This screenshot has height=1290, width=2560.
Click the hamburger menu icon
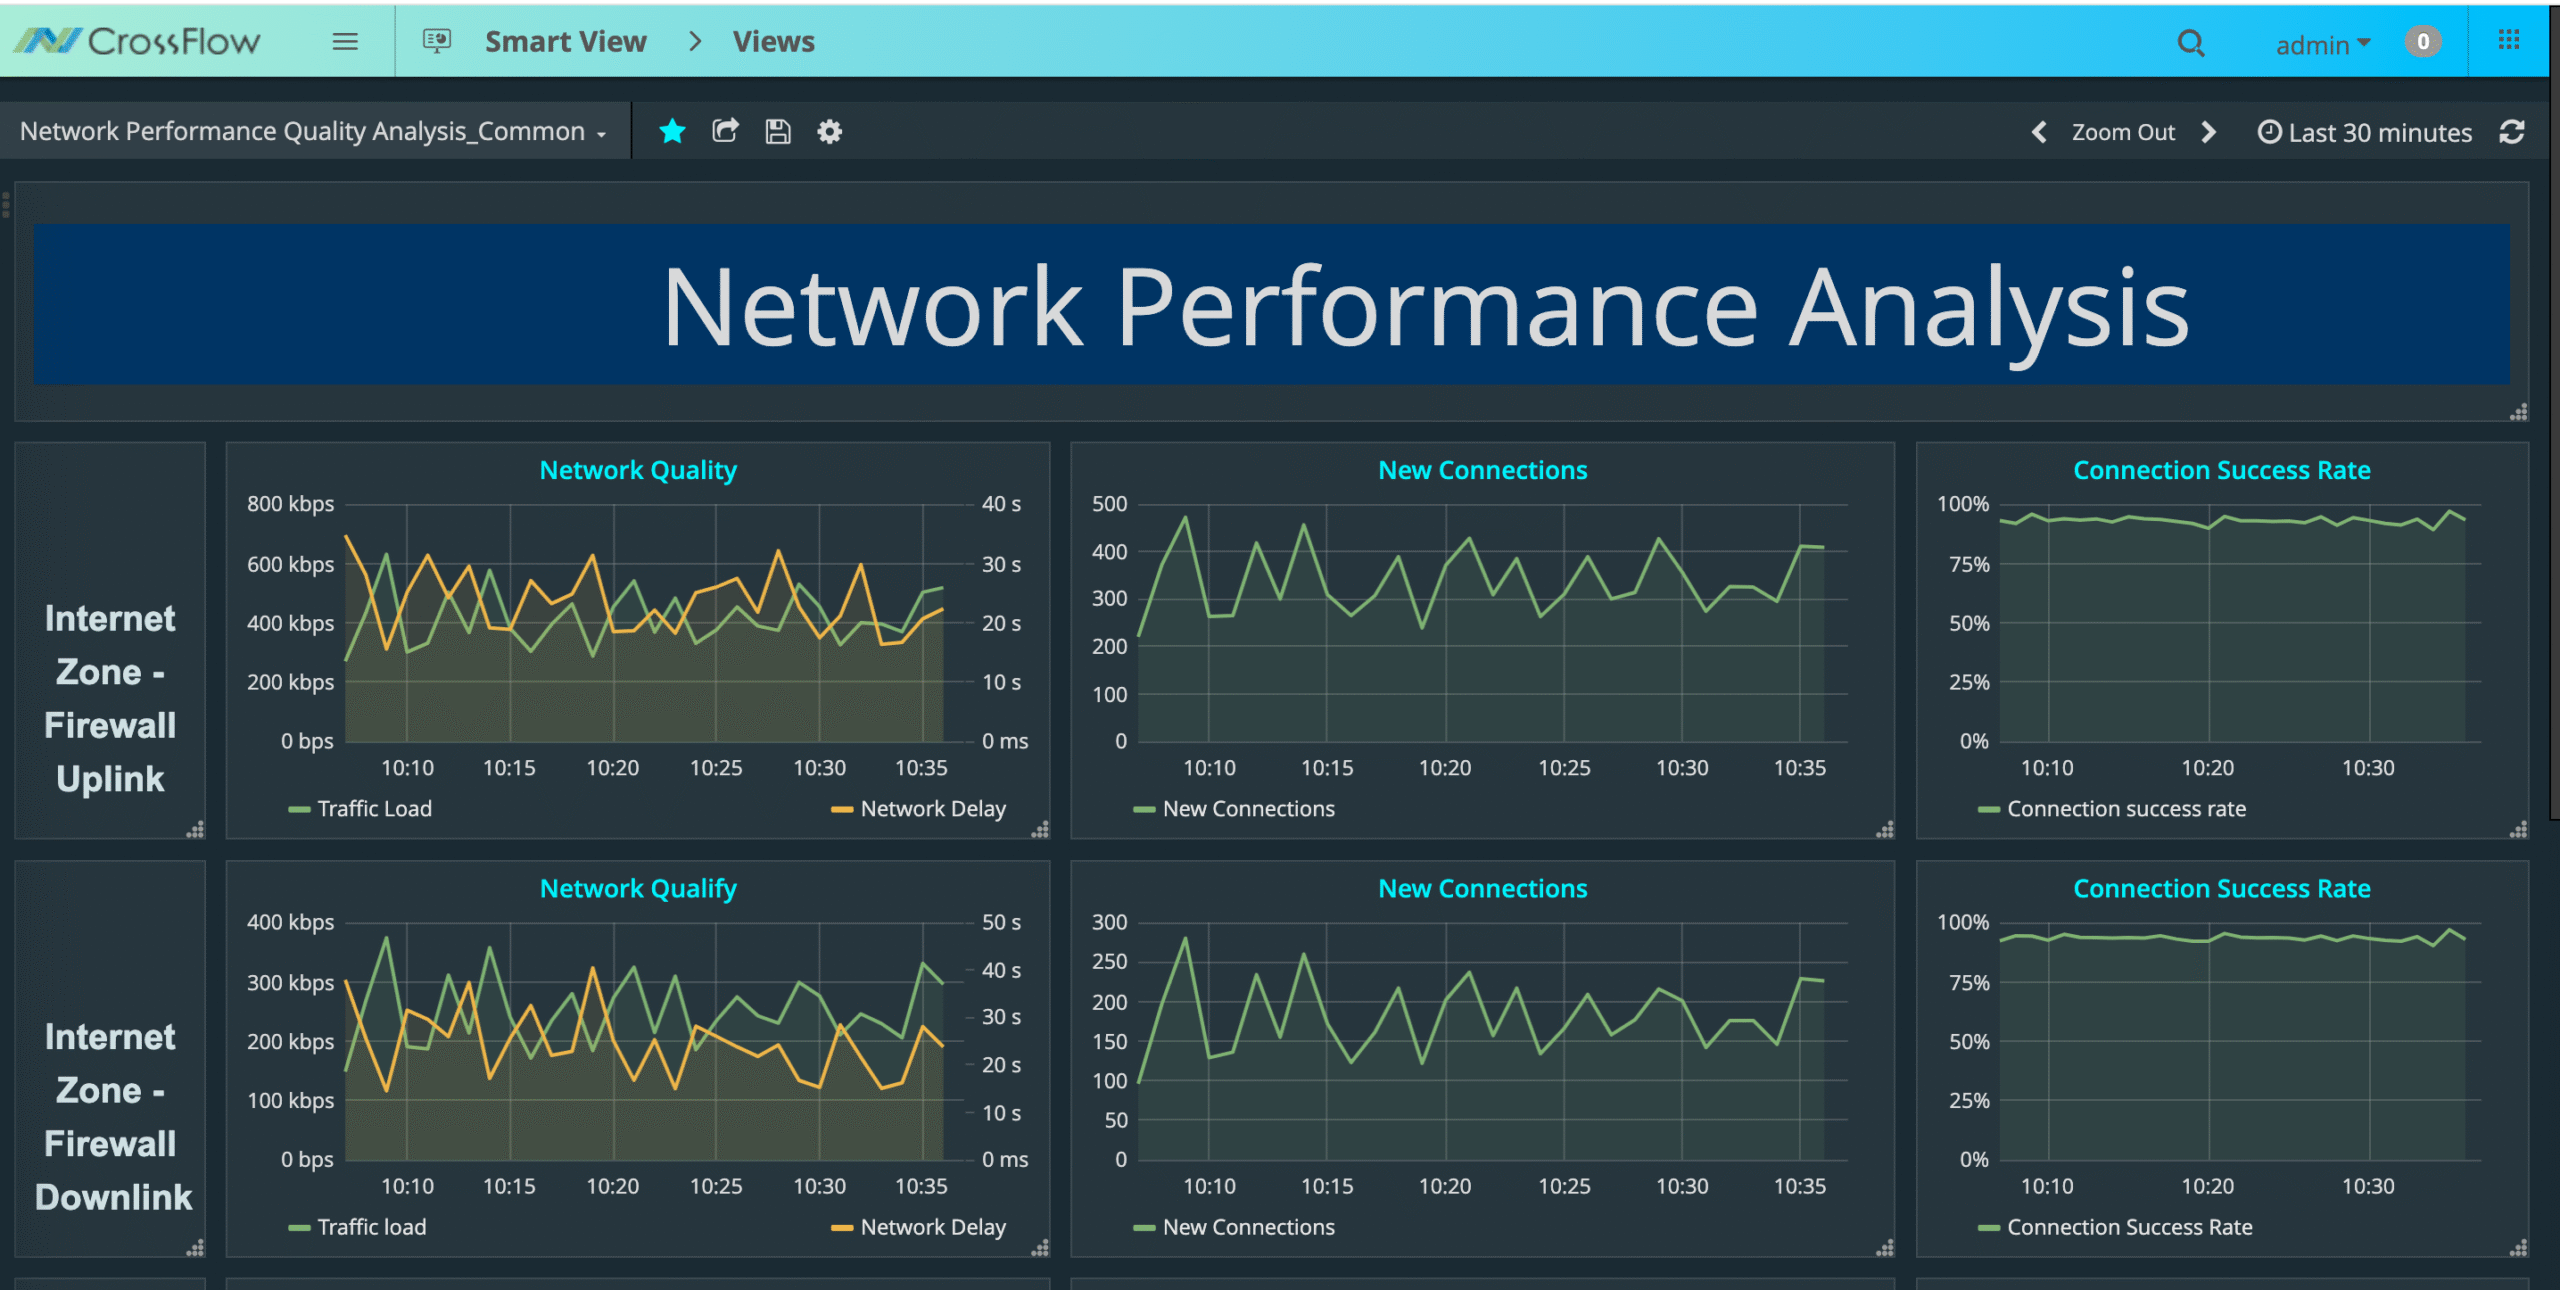coord(345,42)
